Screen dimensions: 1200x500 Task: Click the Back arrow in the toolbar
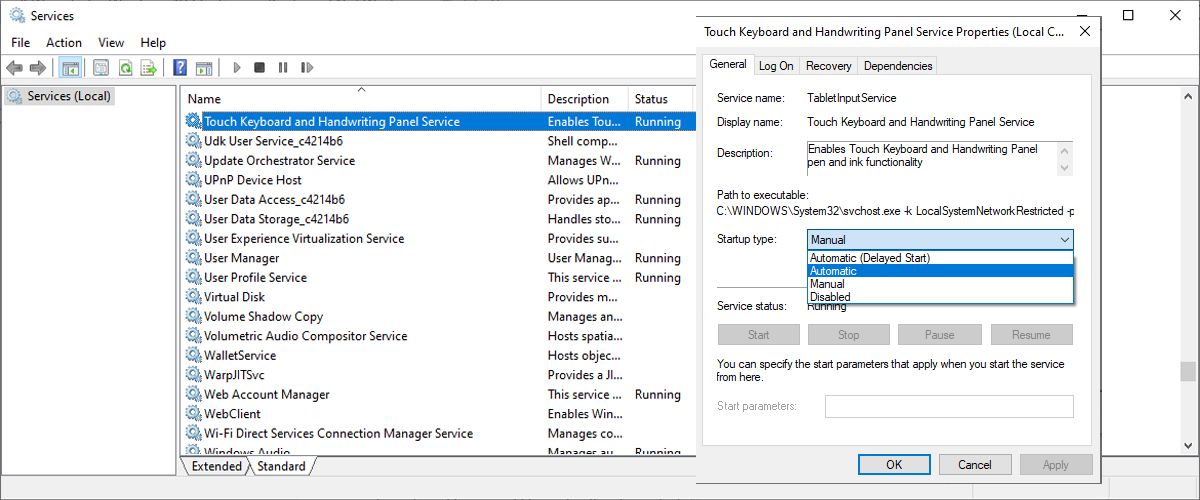pos(14,68)
